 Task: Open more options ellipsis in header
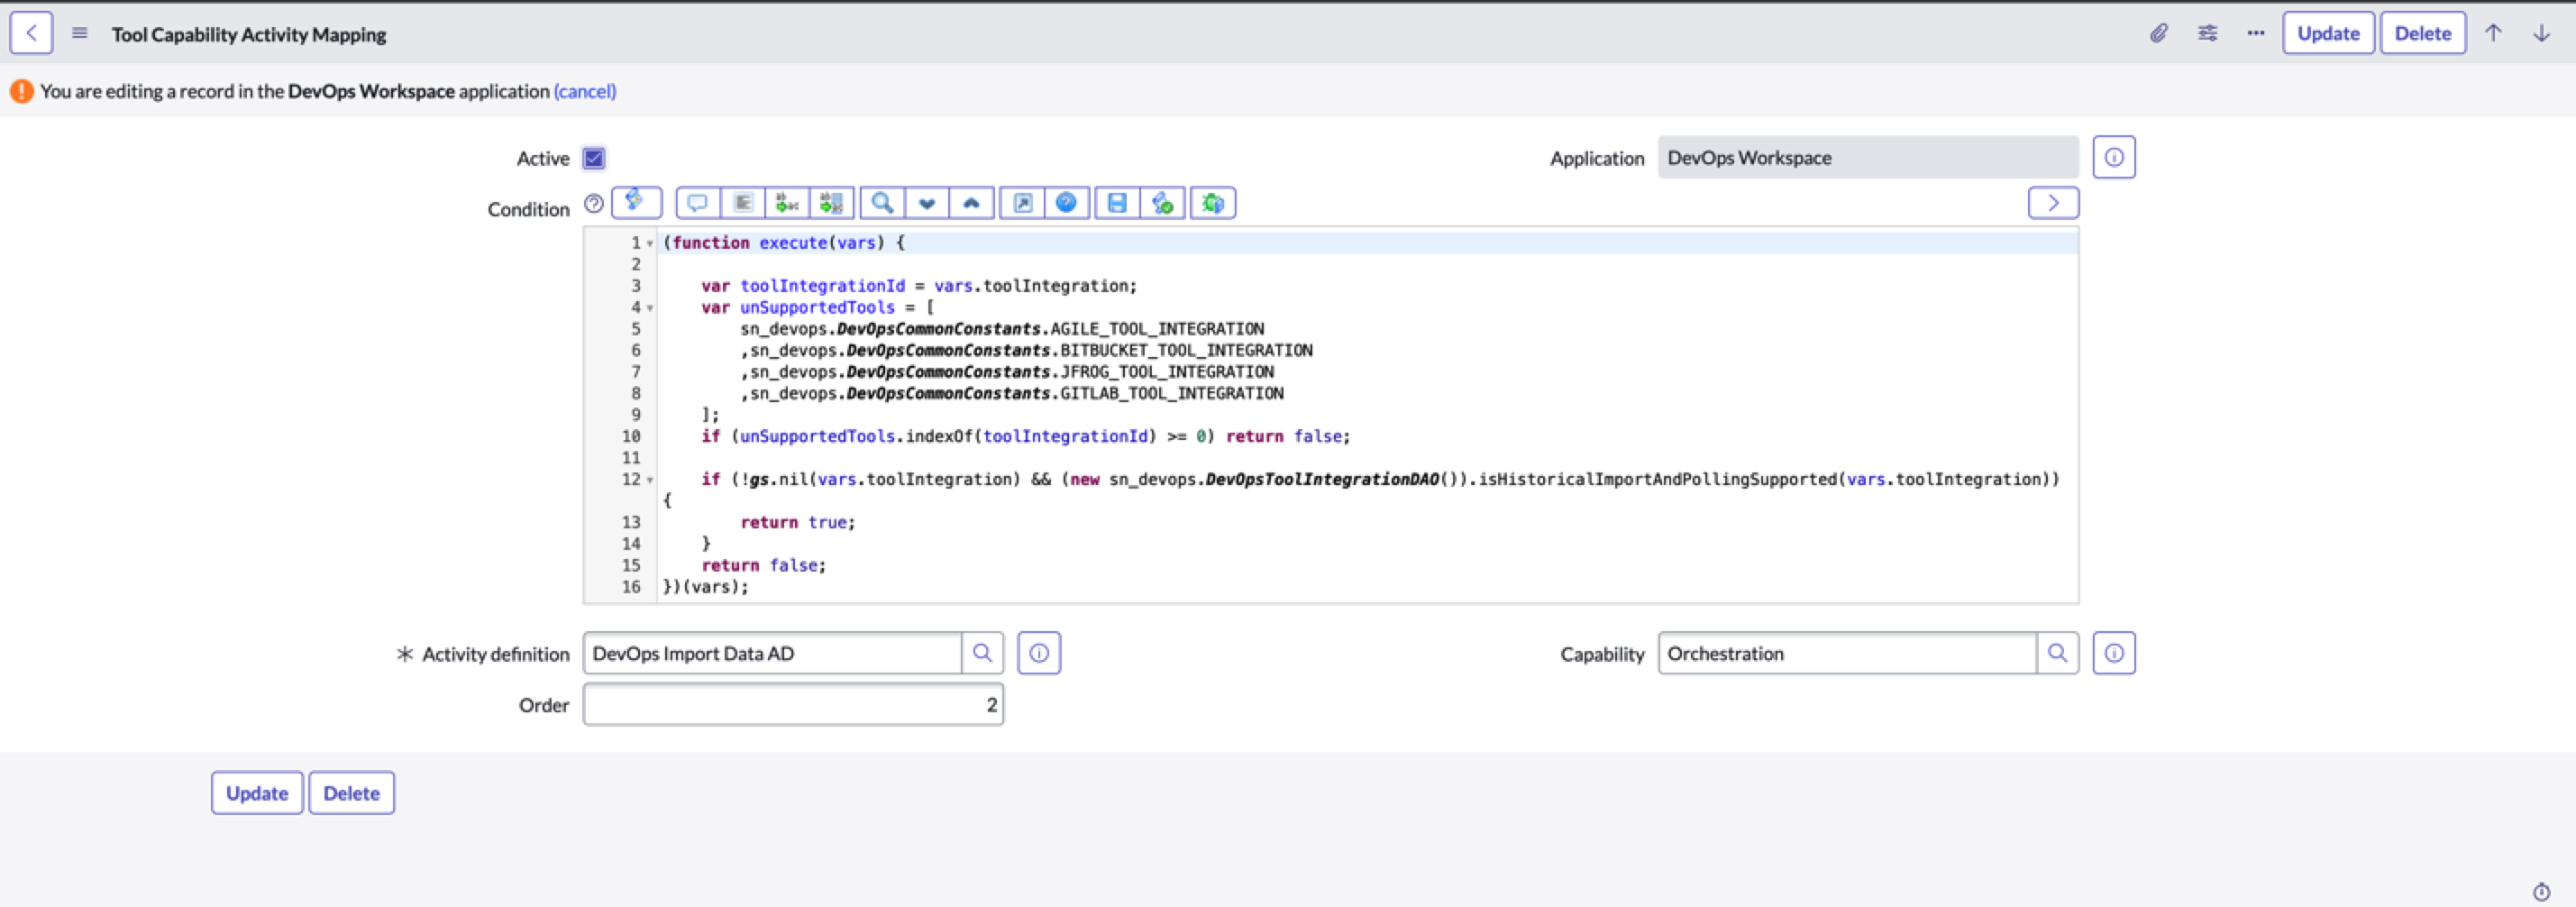[x=2256, y=33]
